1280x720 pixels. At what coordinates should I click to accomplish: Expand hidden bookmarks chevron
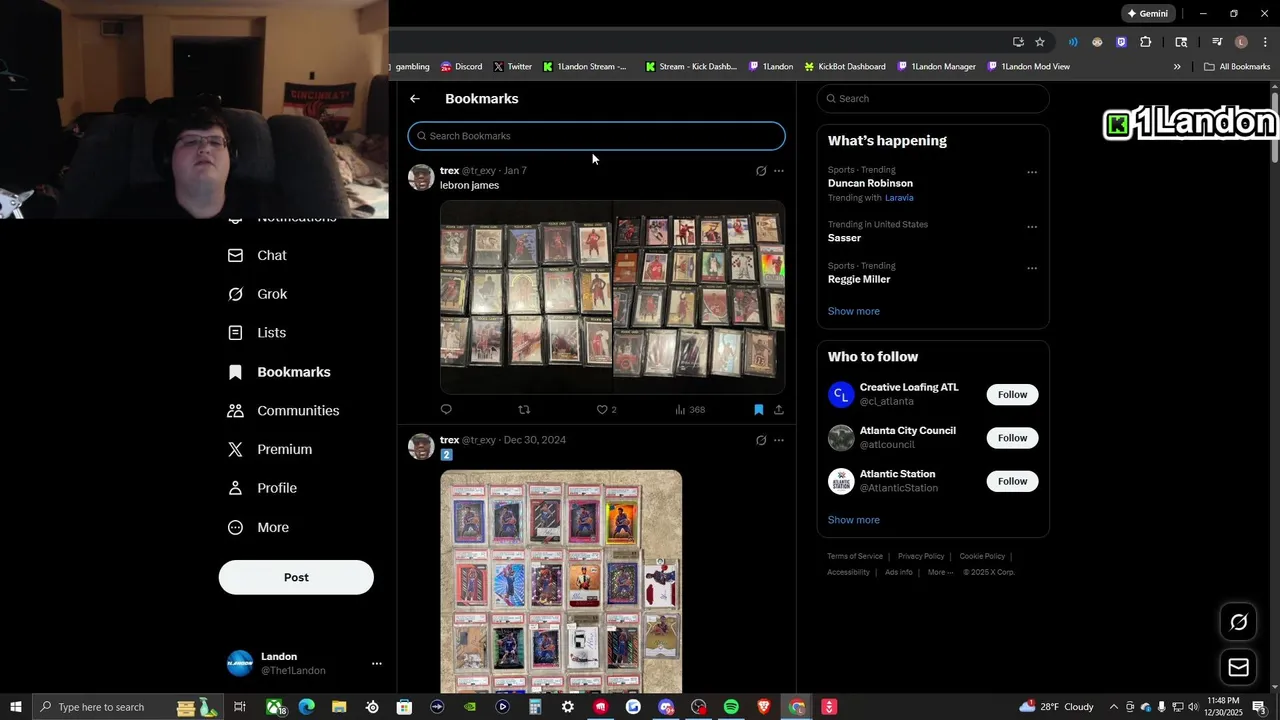(1177, 67)
